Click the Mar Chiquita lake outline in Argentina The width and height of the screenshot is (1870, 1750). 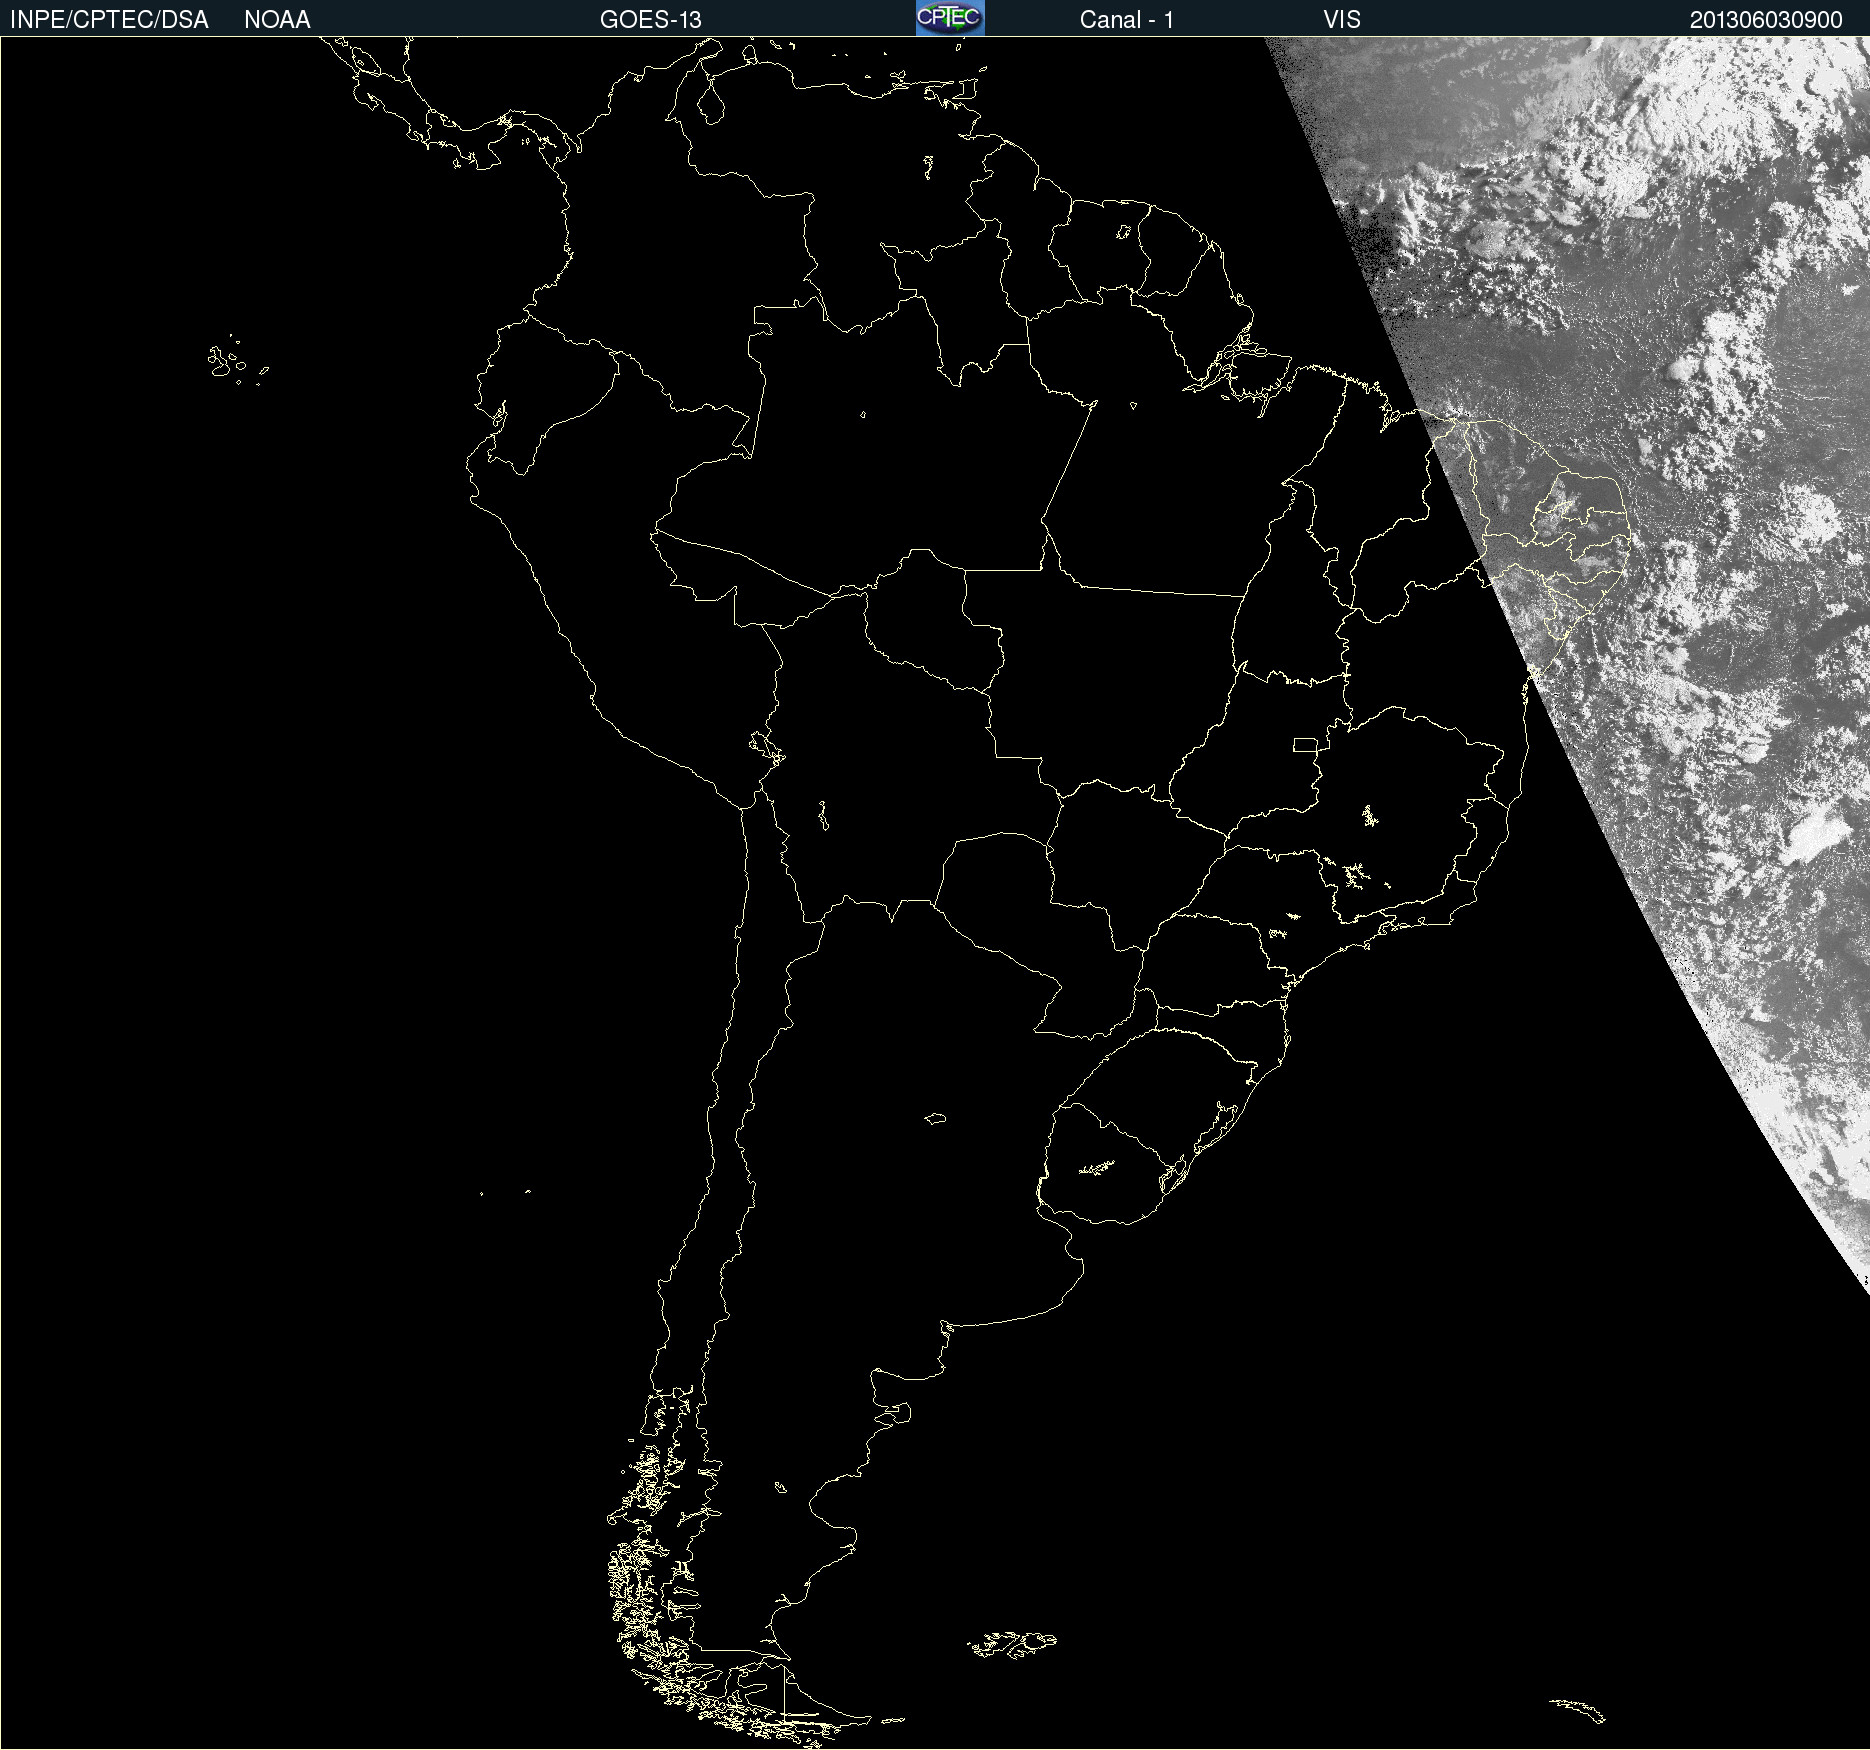(x=935, y=1119)
